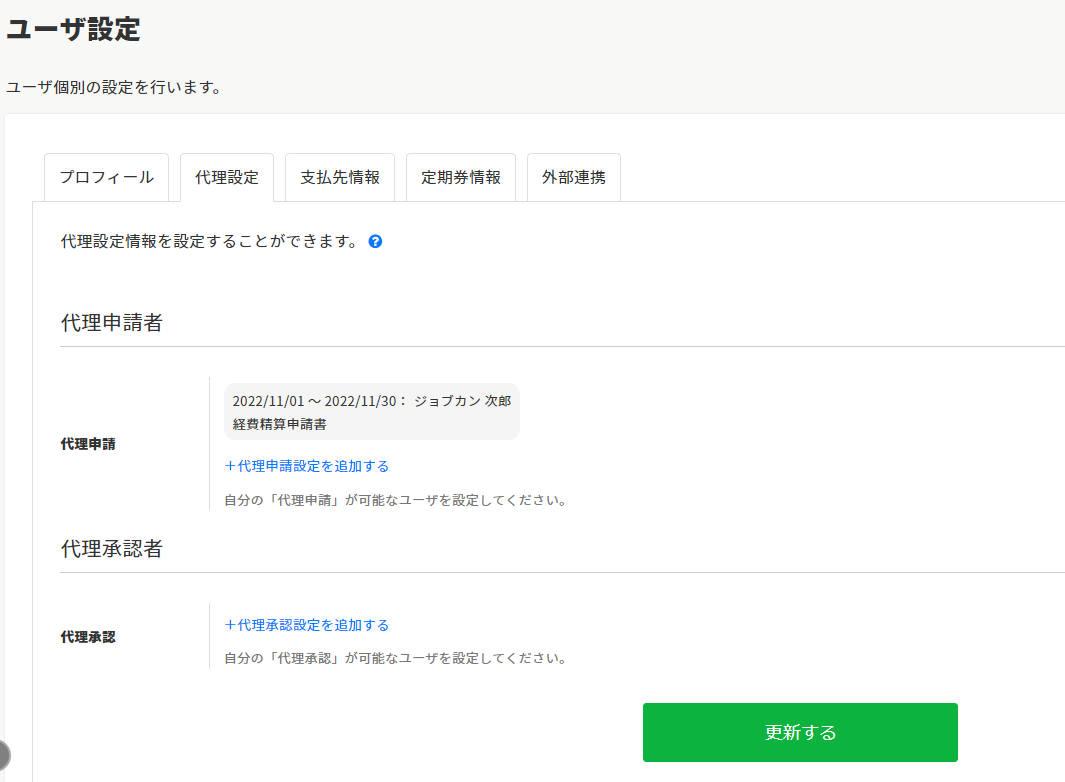Click the 代理設定情報を設定することができます description
1065x782 pixels.
pyautogui.click(x=209, y=242)
